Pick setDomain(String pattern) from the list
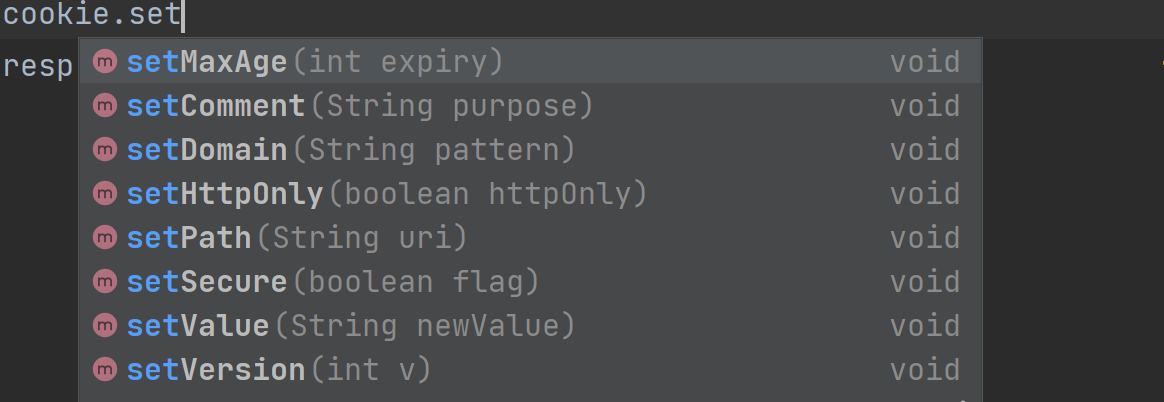The width and height of the screenshot is (1164, 402). 531,150
